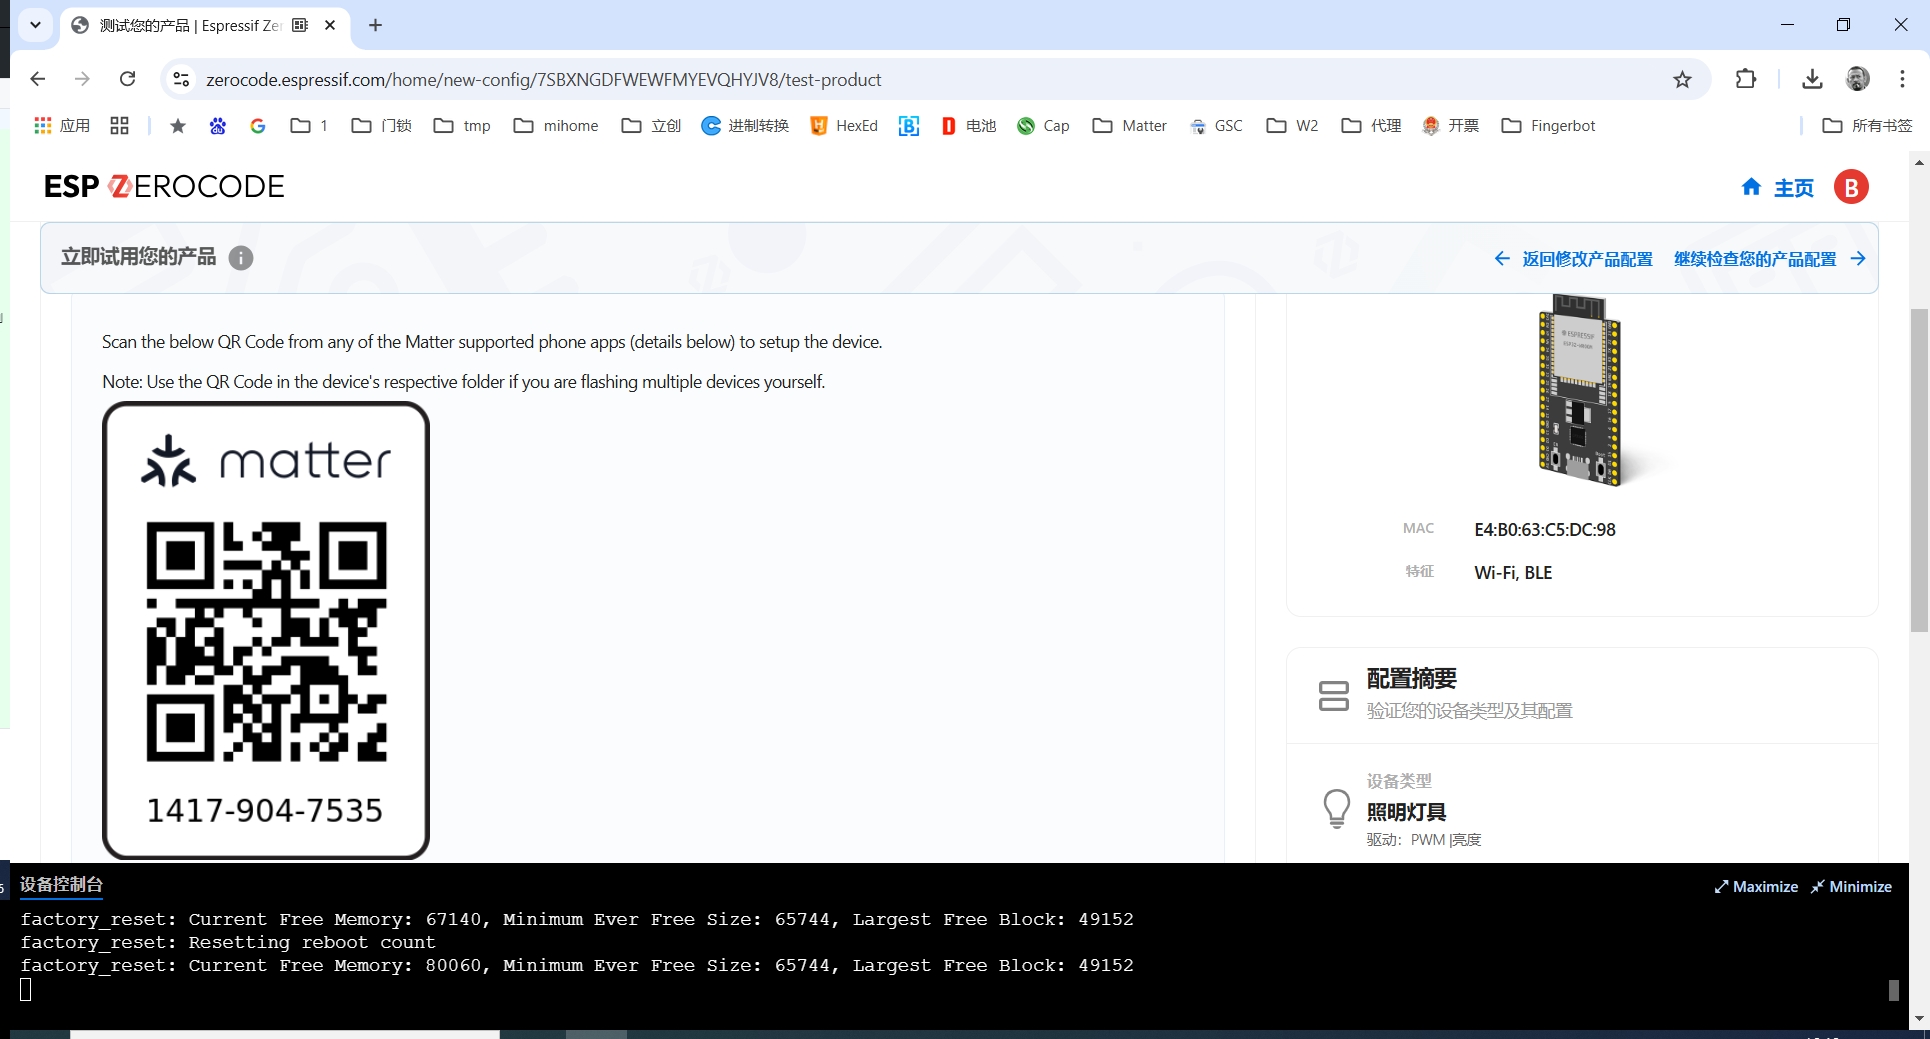Click the 驱动: PWM 亮度 text
This screenshot has height=1039, width=1930.
pos(1424,840)
